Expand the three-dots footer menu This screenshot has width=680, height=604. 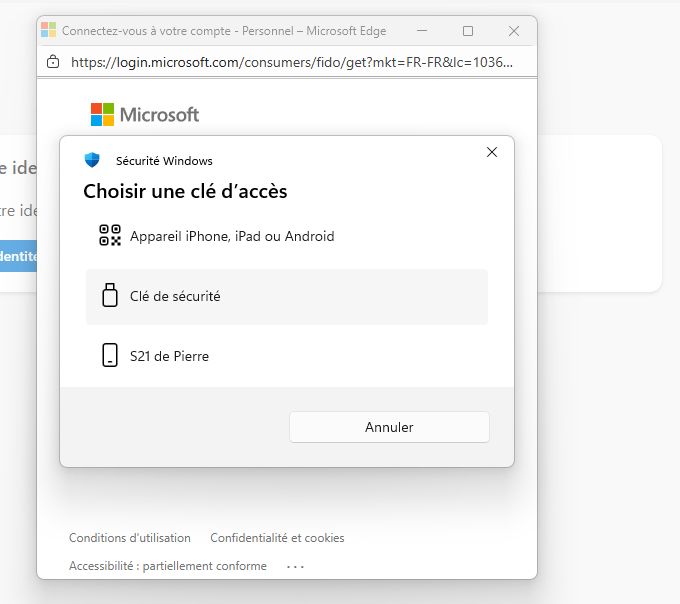(295, 566)
